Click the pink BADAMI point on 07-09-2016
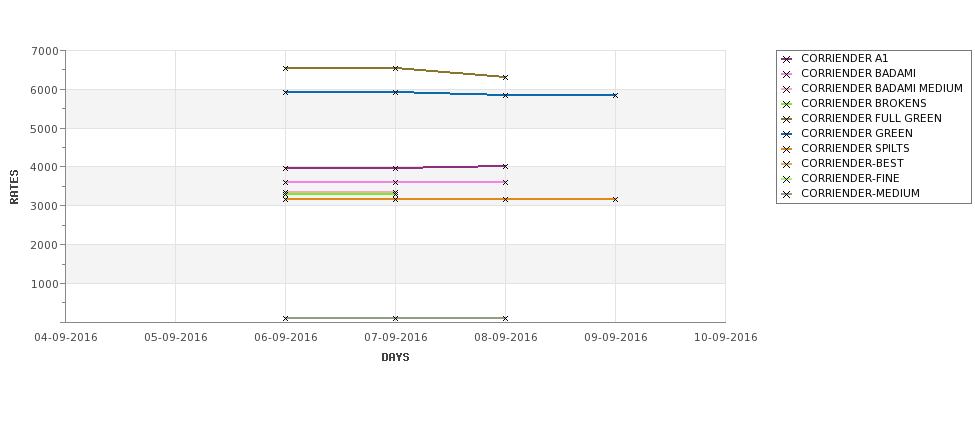Viewport: 975px width, 429px height. (x=395, y=182)
